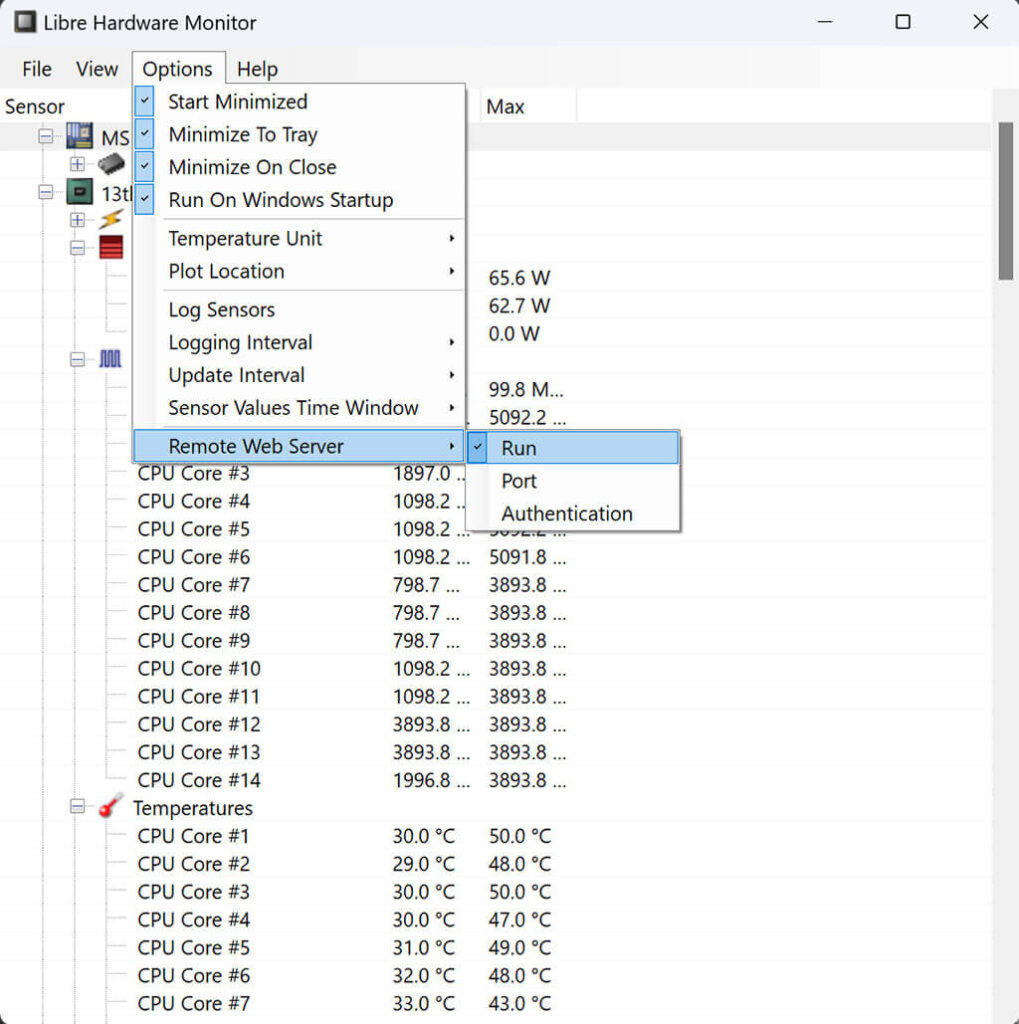This screenshot has width=1019, height=1024.
Task: Expand the plus node next to the lightning bolt
Action: click(x=78, y=220)
